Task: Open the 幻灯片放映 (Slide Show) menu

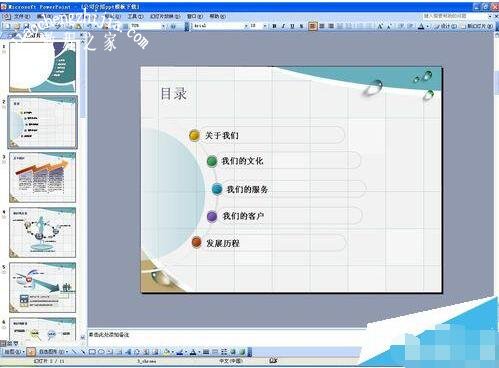Action: coord(165,16)
